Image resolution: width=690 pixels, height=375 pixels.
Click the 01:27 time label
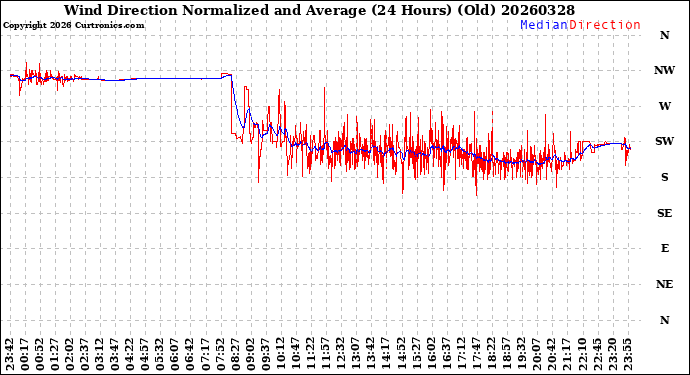pyautogui.click(x=55, y=355)
